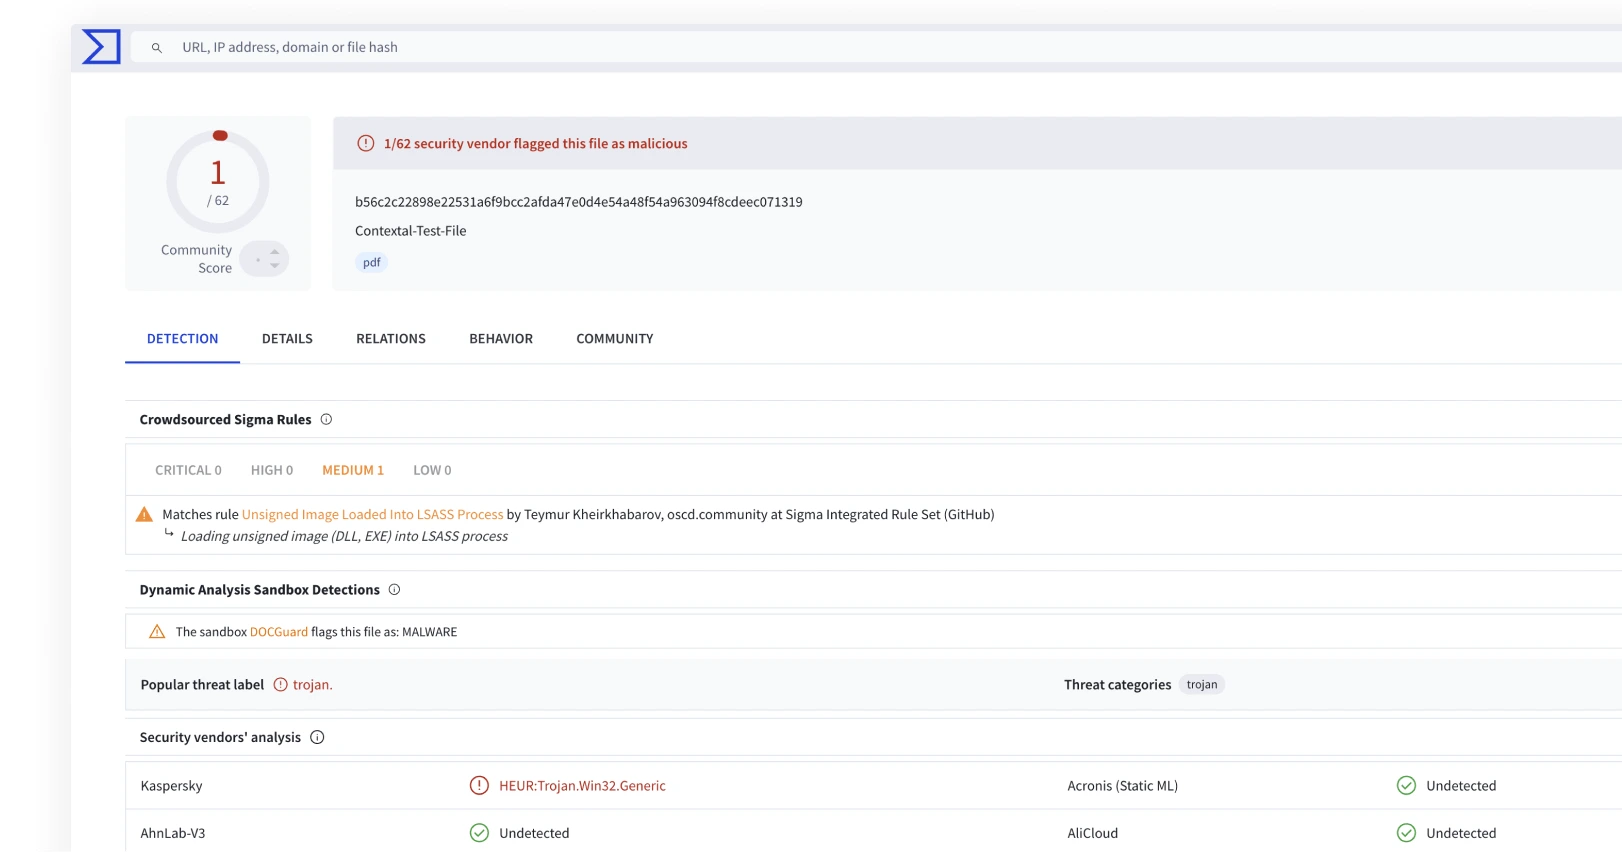Click the Loading unsigned image description line
This screenshot has width=1622, height=852.
pos(344,537)
